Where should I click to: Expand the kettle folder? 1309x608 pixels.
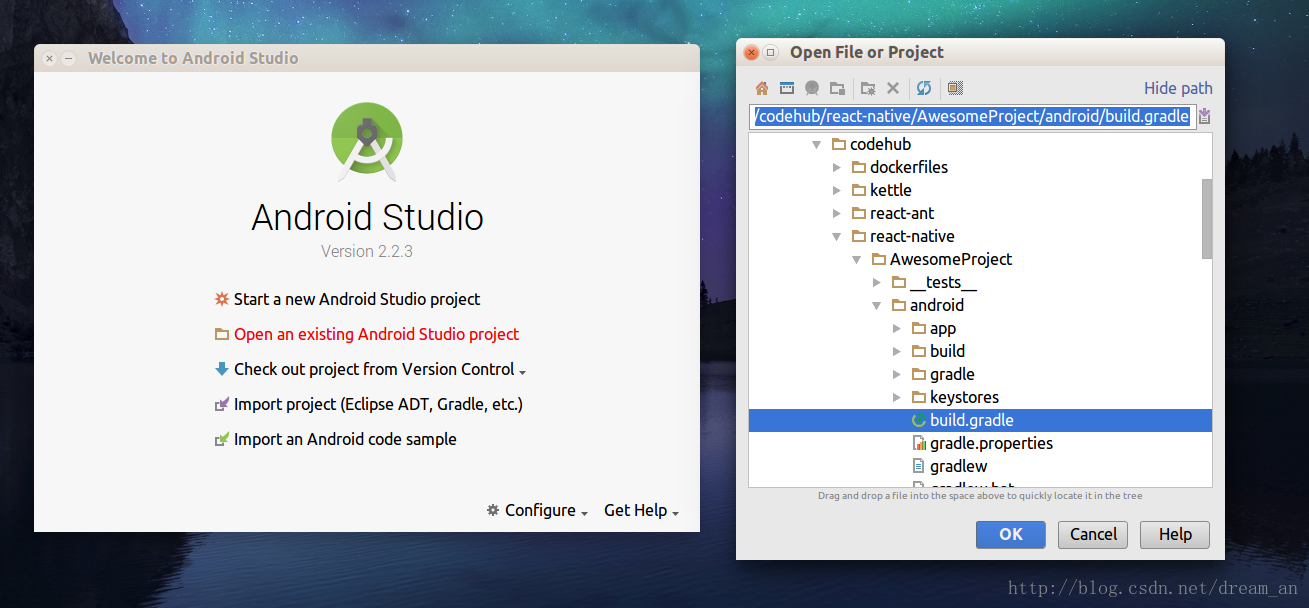[x=837, y=191]
